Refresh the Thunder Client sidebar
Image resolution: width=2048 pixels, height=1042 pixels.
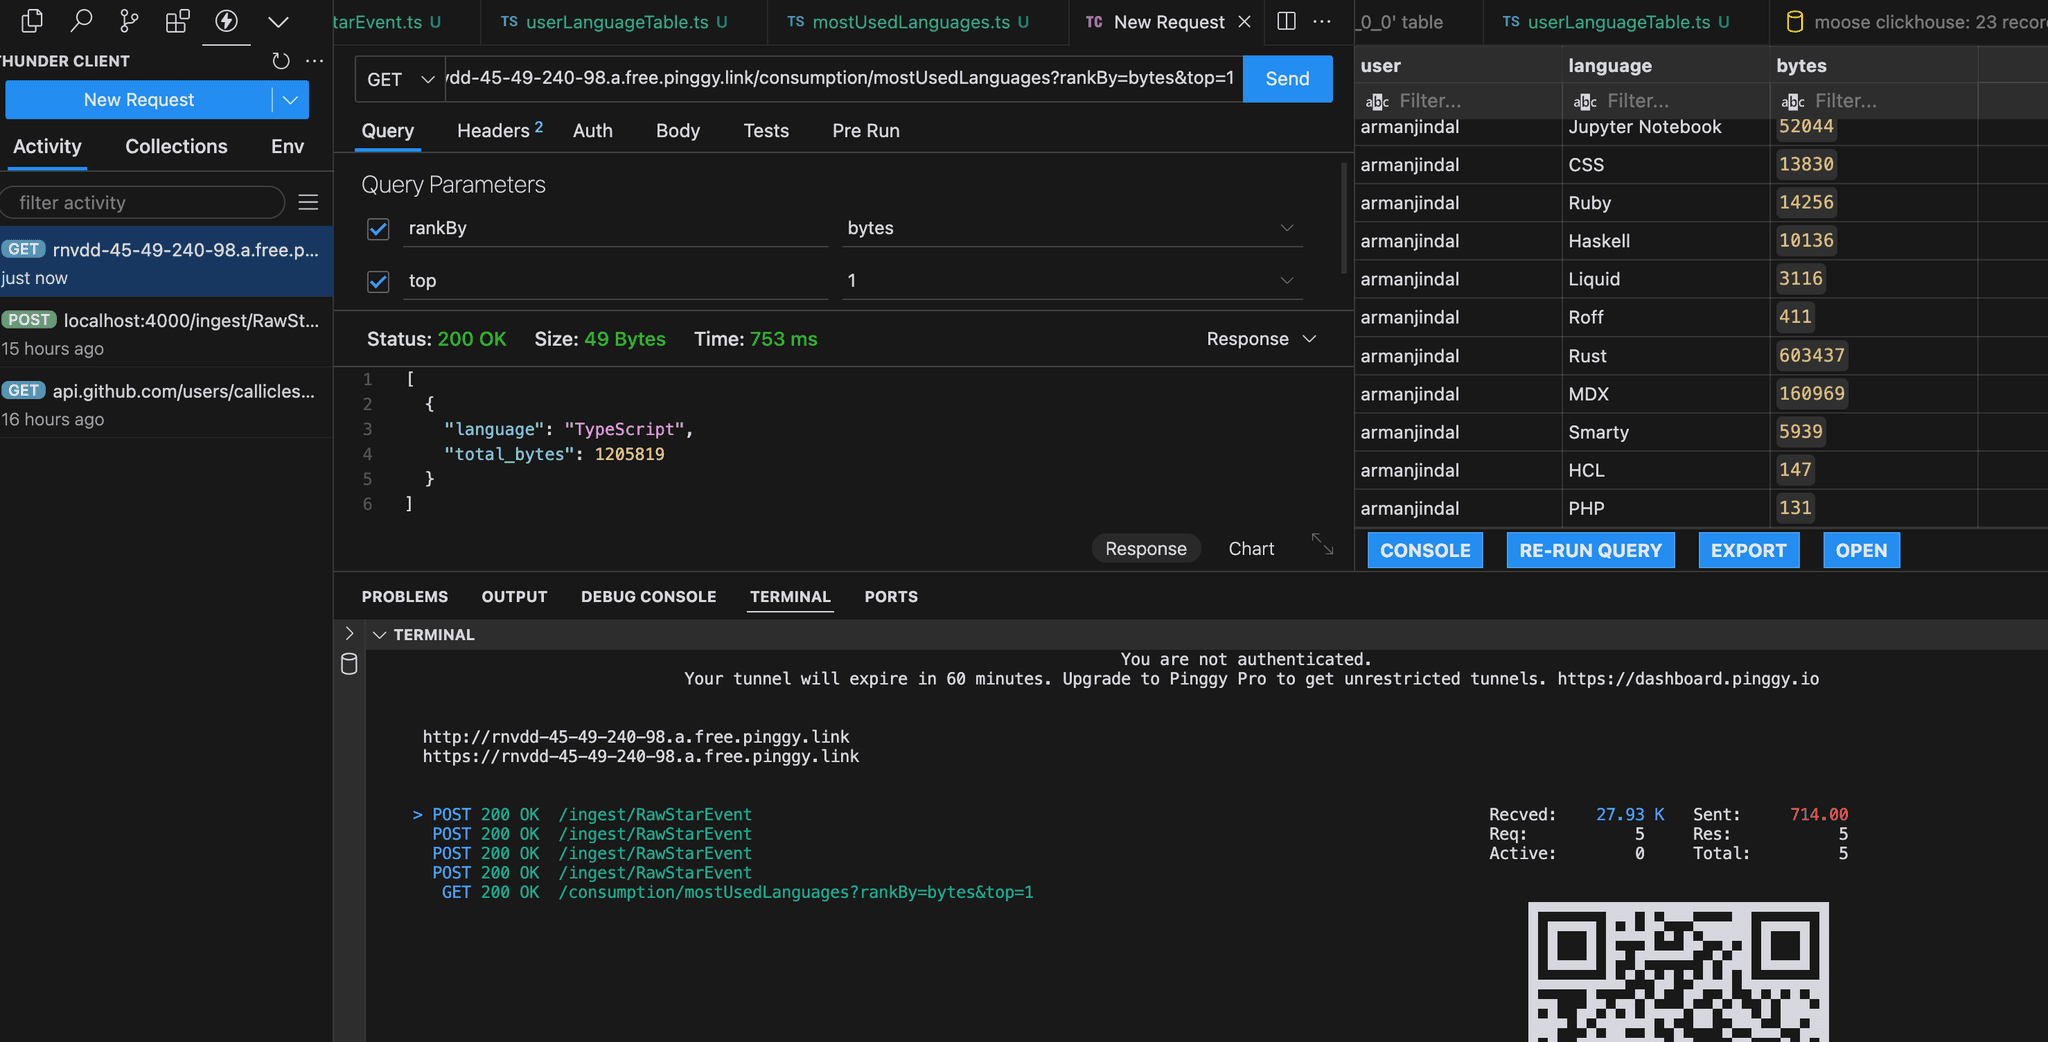(281, 61)
